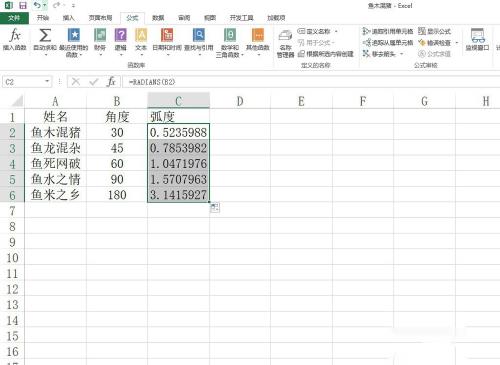
Task: Open the Math and Trig functions icon
Action: (230, 35)
